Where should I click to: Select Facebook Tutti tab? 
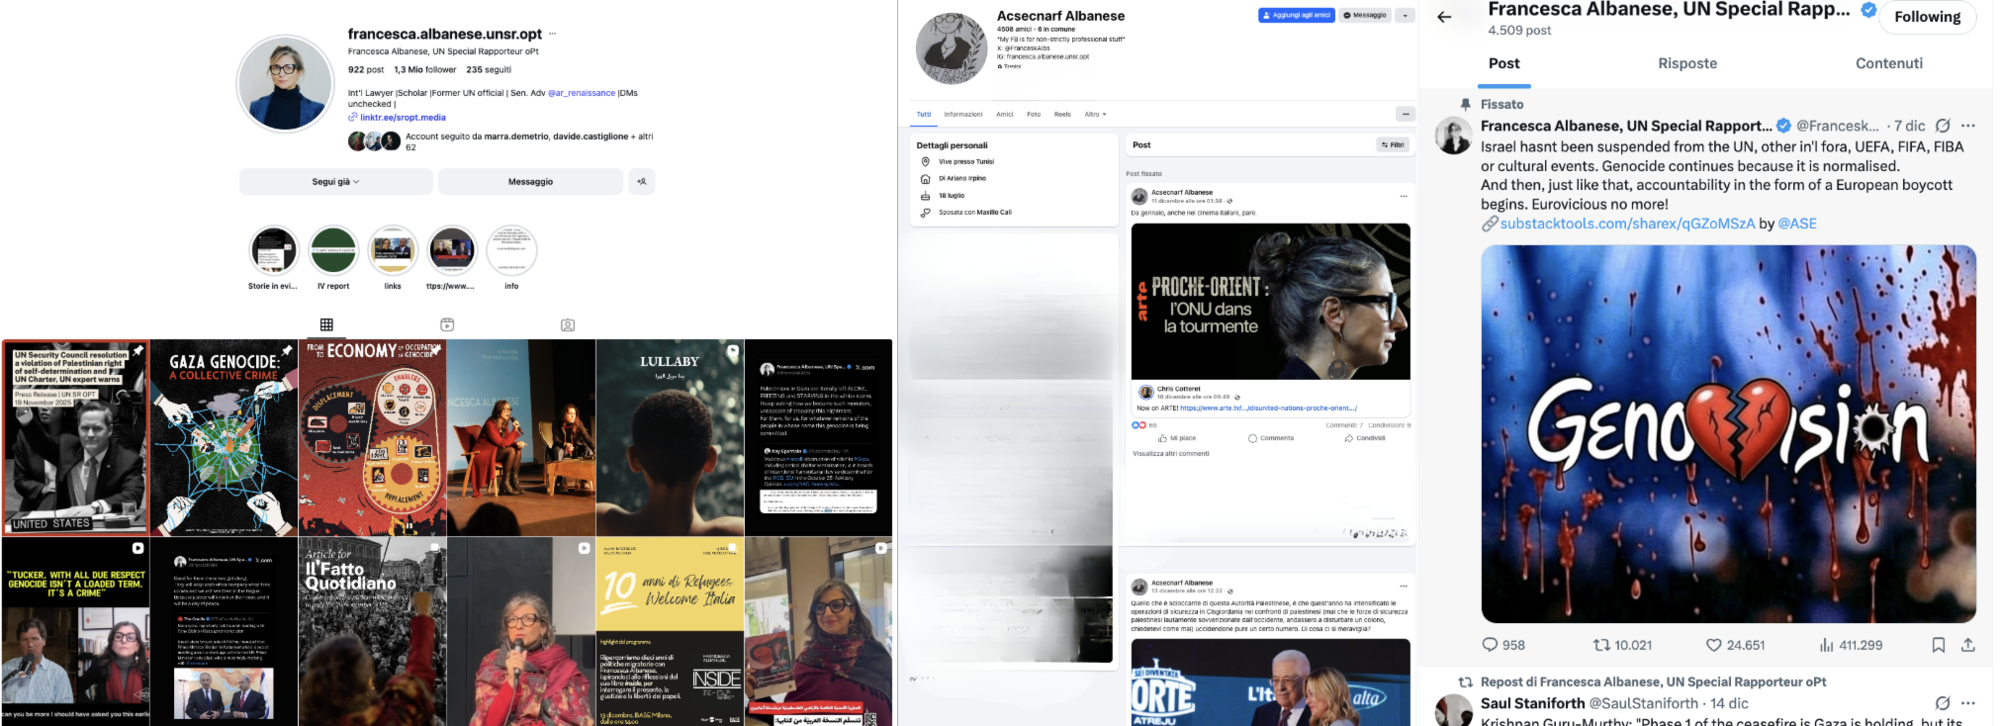point(924,114)
